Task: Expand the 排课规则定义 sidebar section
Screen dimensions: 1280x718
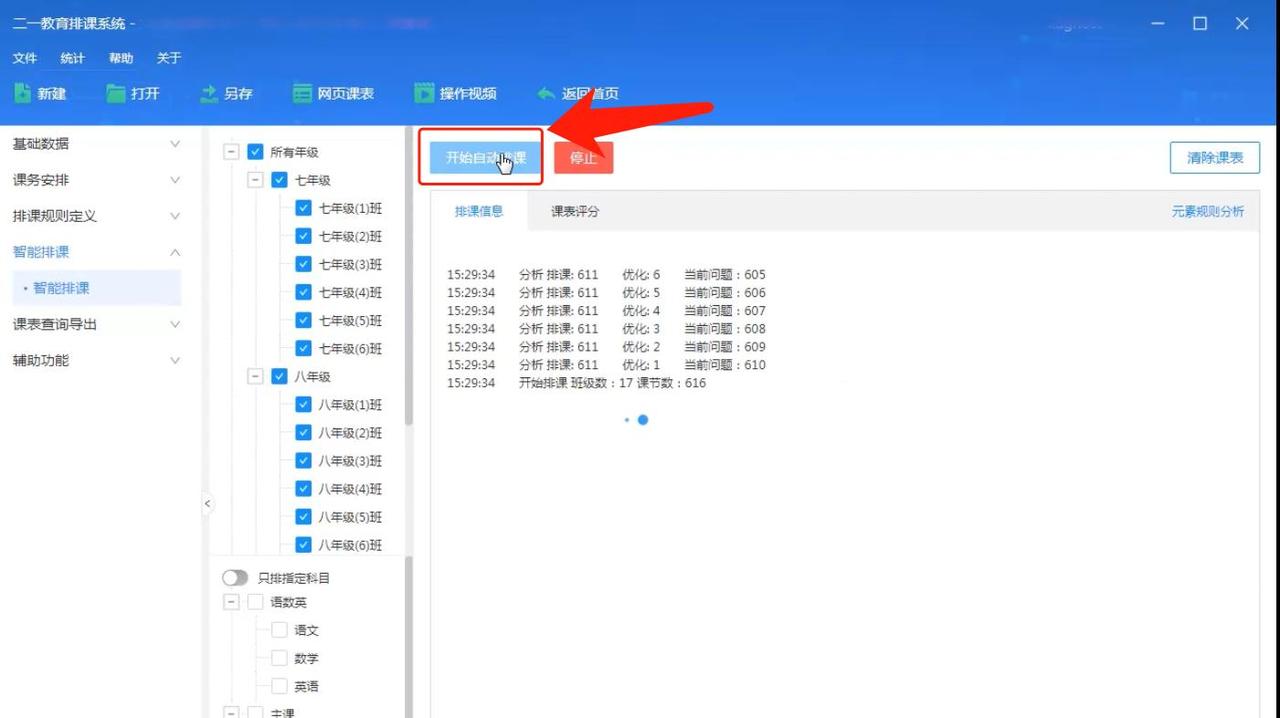Action: point(96,216)
